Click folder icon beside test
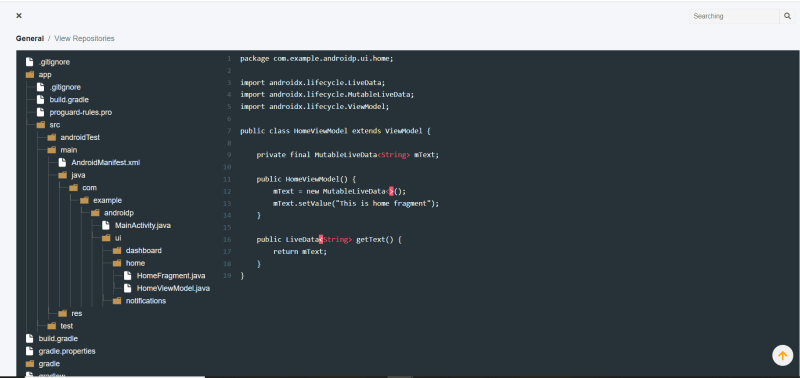The width and height of the screenshot is (800, 378). tap(52, 326)
